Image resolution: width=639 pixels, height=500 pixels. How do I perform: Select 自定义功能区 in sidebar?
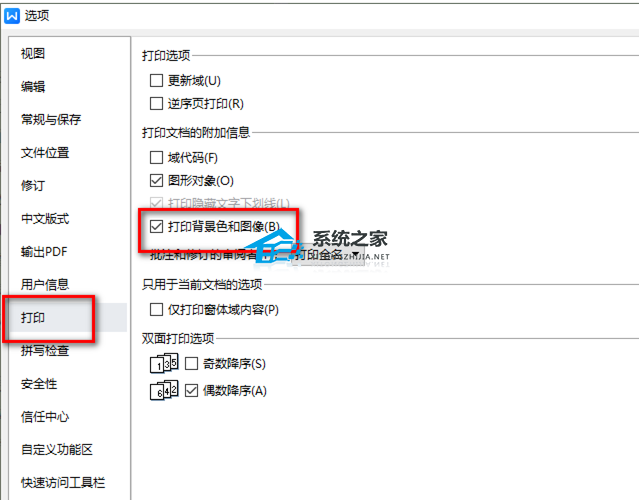57,449
